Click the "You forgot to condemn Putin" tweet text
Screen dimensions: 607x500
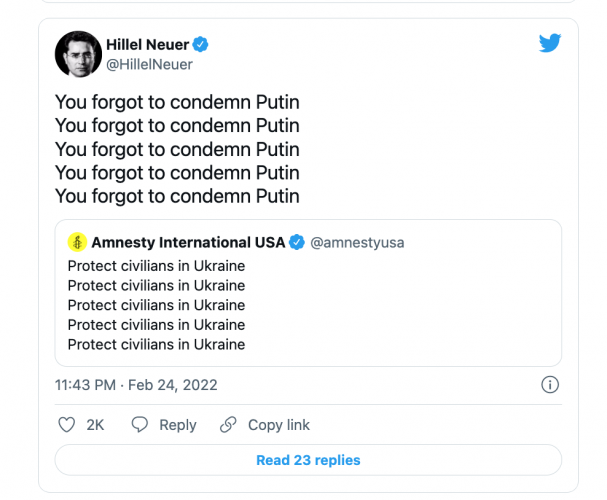point(177,149)
